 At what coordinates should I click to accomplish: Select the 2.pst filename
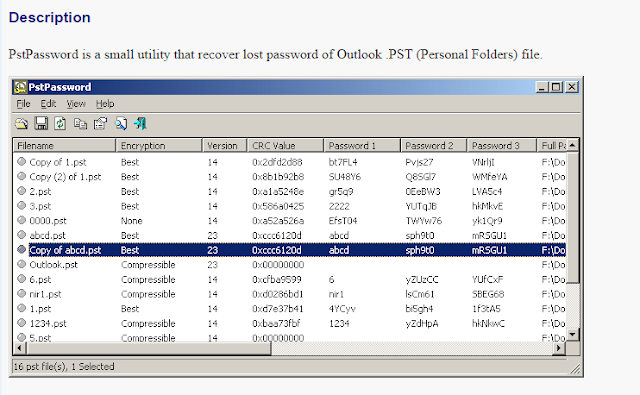tap(40, 191)
